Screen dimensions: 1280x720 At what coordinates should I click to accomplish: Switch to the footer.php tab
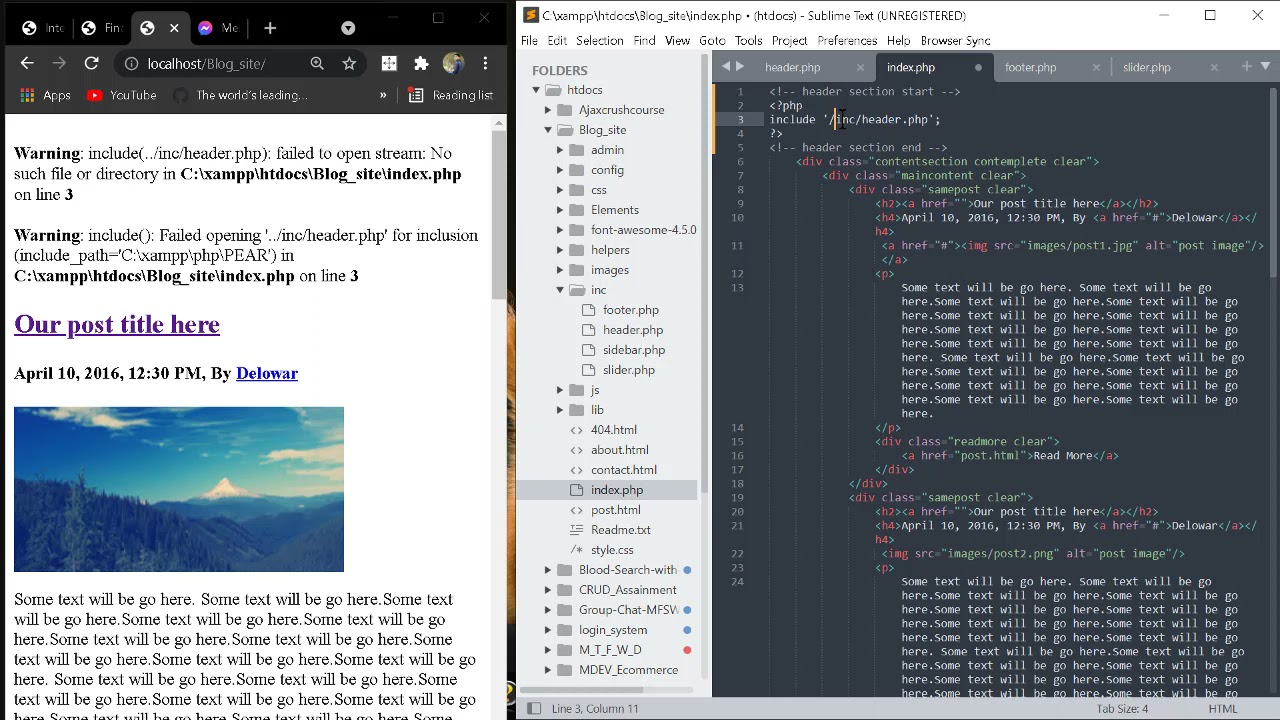[1030, 67]
